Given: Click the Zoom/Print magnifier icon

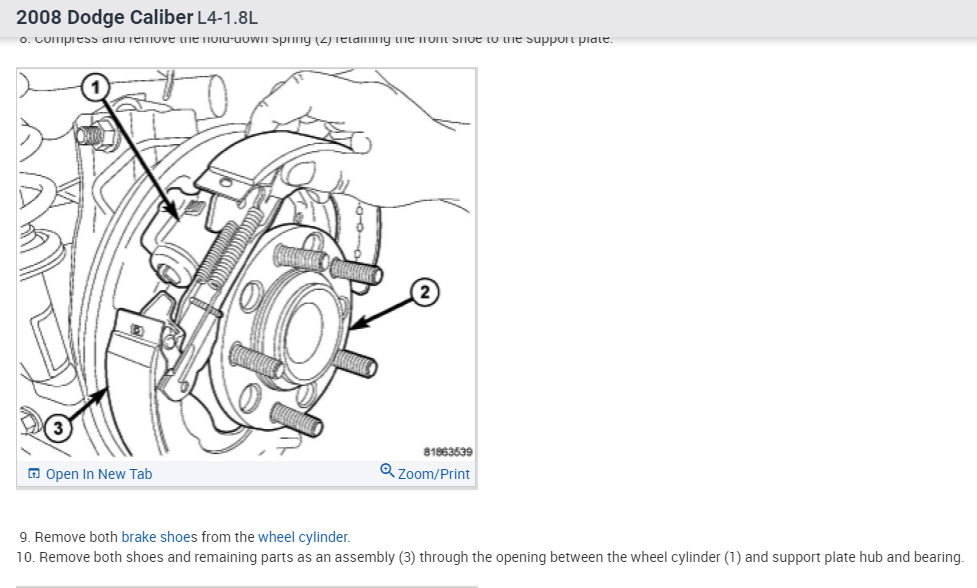Looking at the screenshot, I should click(x=387, y=471).
